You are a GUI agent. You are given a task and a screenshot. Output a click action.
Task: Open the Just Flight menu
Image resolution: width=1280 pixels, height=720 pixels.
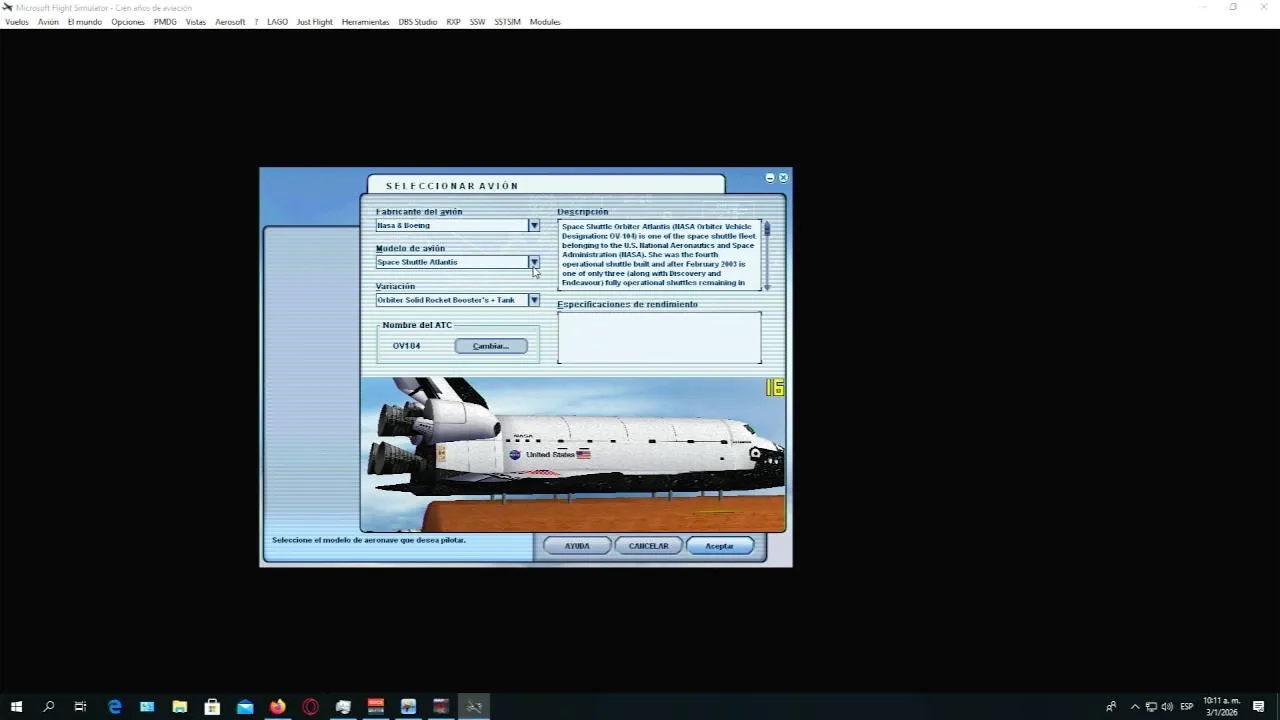pyautogui.click(x=314, y=22)
